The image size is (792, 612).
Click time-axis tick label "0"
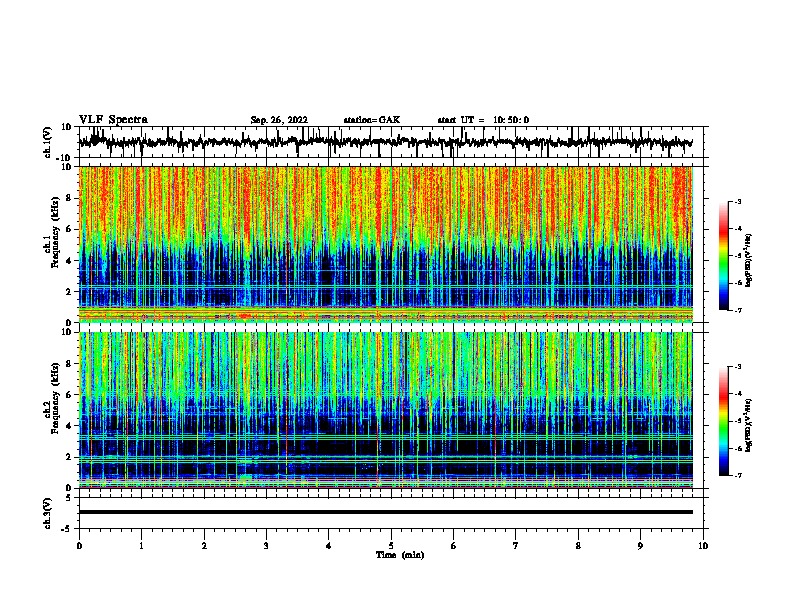click(x=79, y=545)
